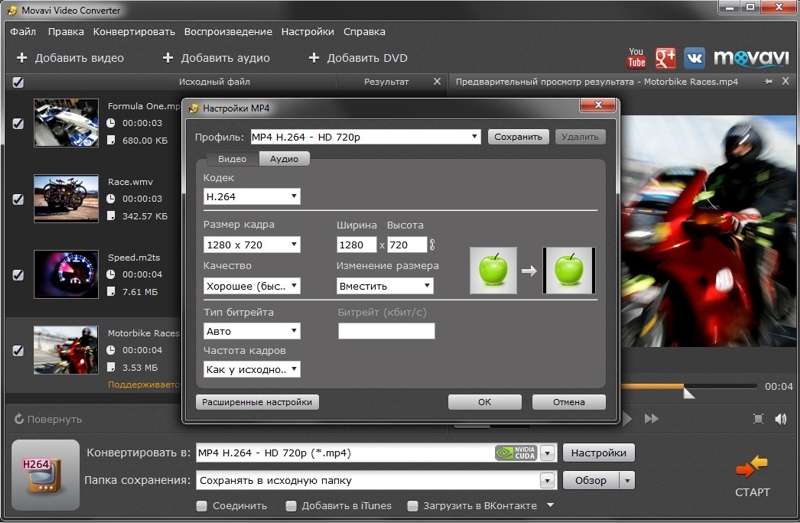This screenshot has width=800, height=523.
Task: Switch to the Аудио tab
Action: click(x=284, y=159)
